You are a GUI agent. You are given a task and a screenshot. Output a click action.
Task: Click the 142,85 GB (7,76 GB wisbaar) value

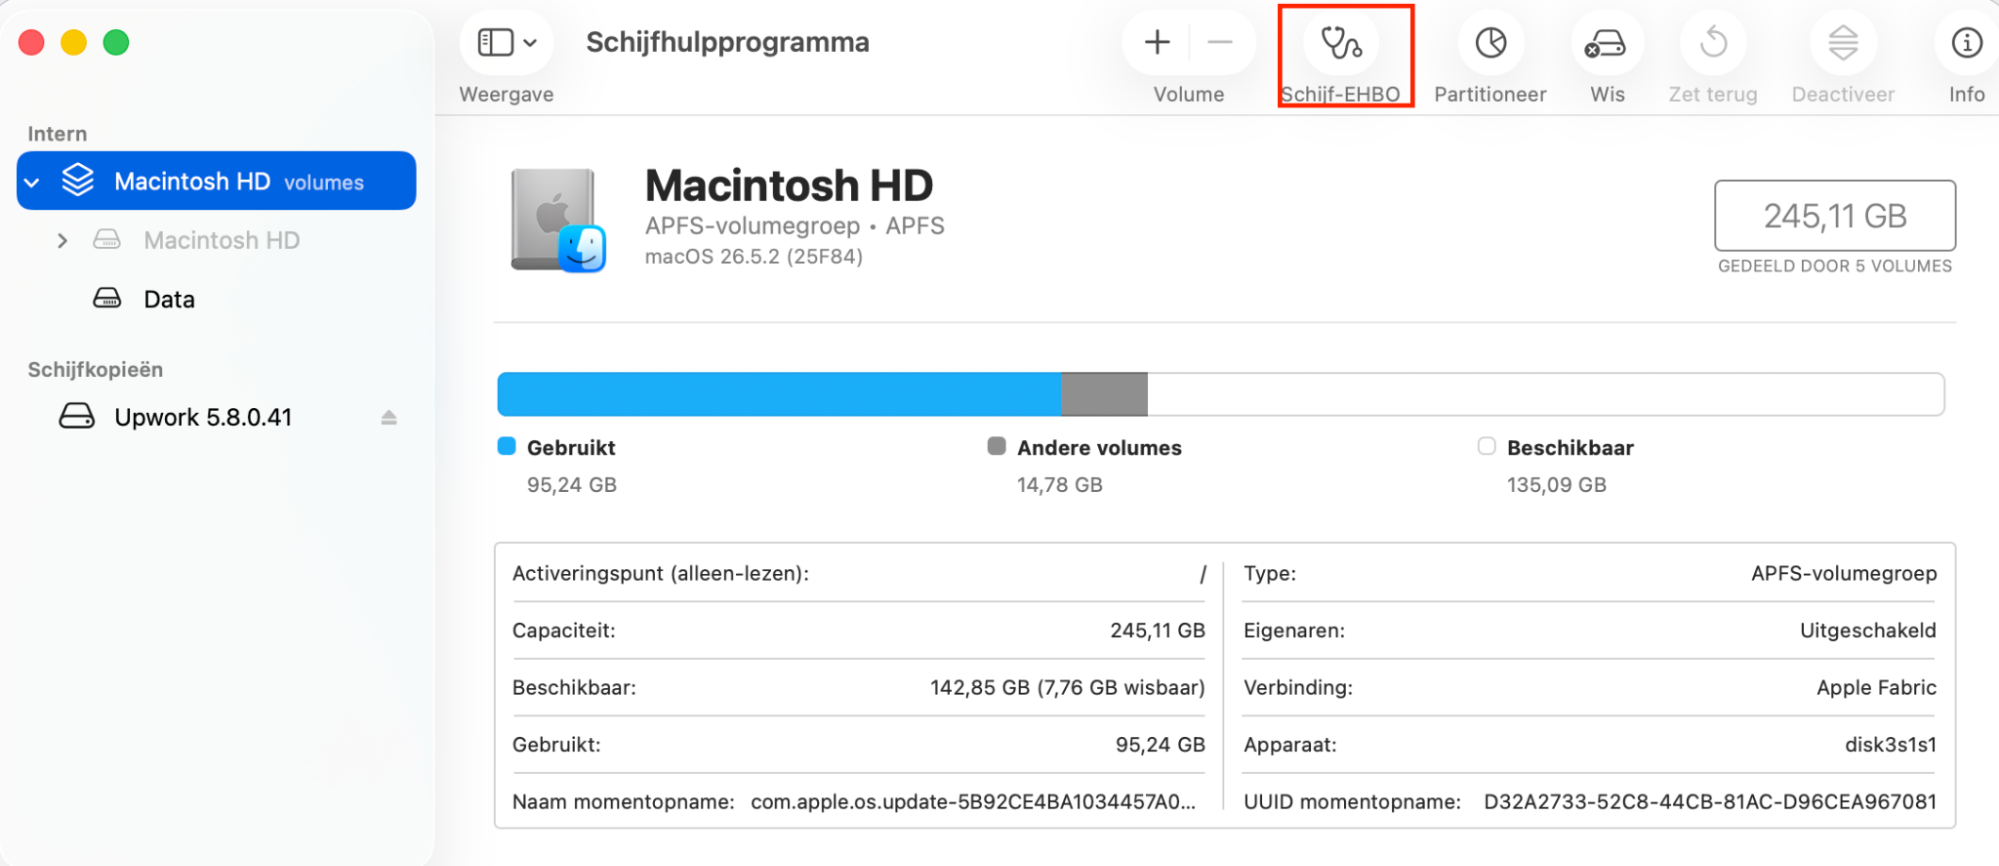[x=1067, y=688]
